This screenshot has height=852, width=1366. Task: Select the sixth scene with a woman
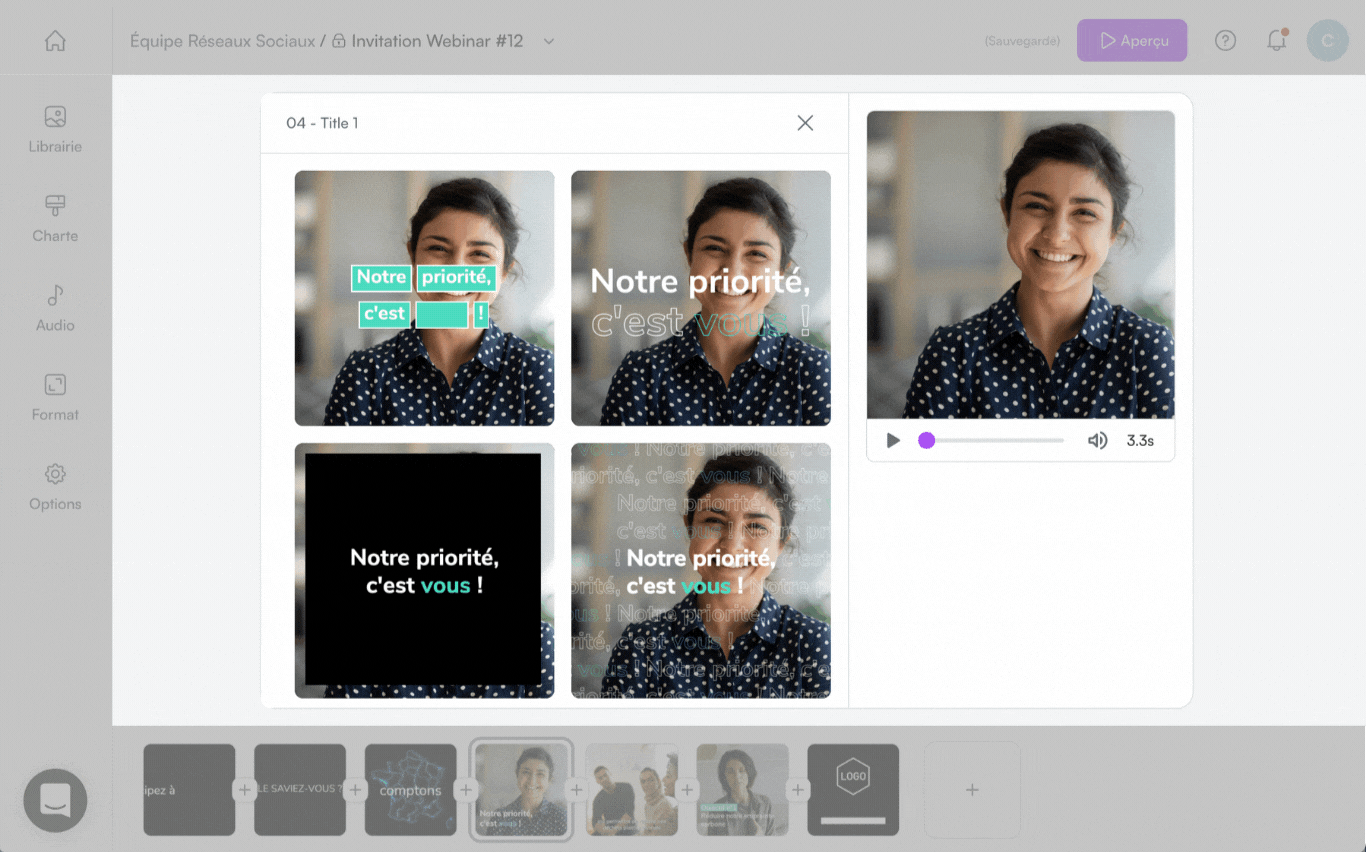[x=742, y=790]
